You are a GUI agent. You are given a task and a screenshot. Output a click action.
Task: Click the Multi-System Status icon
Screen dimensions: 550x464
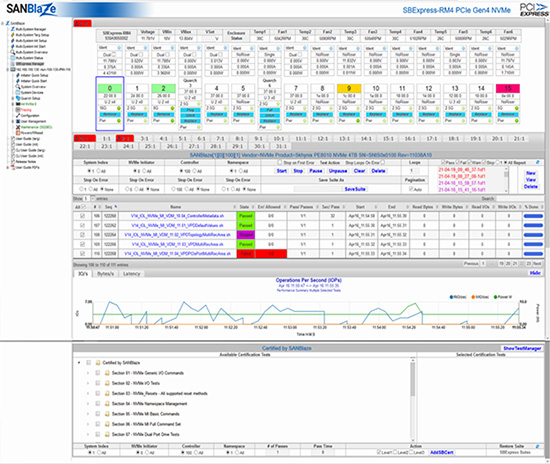click(13, 58)
